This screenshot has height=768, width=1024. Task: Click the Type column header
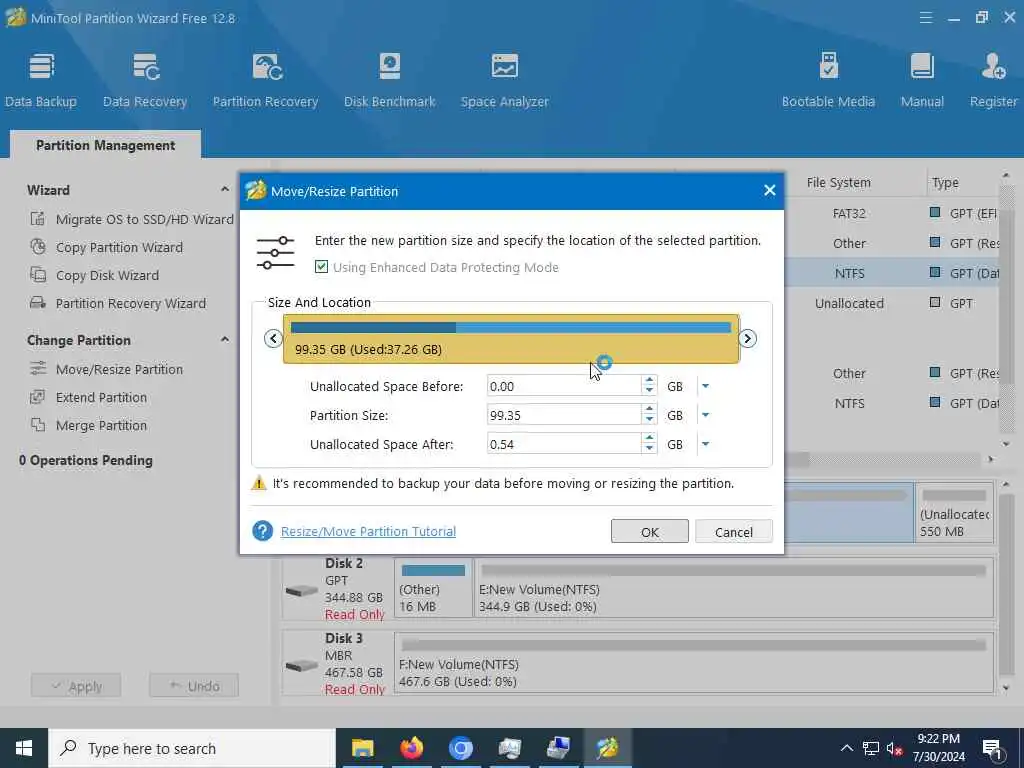pyautogui.click(x=945, y=183)
